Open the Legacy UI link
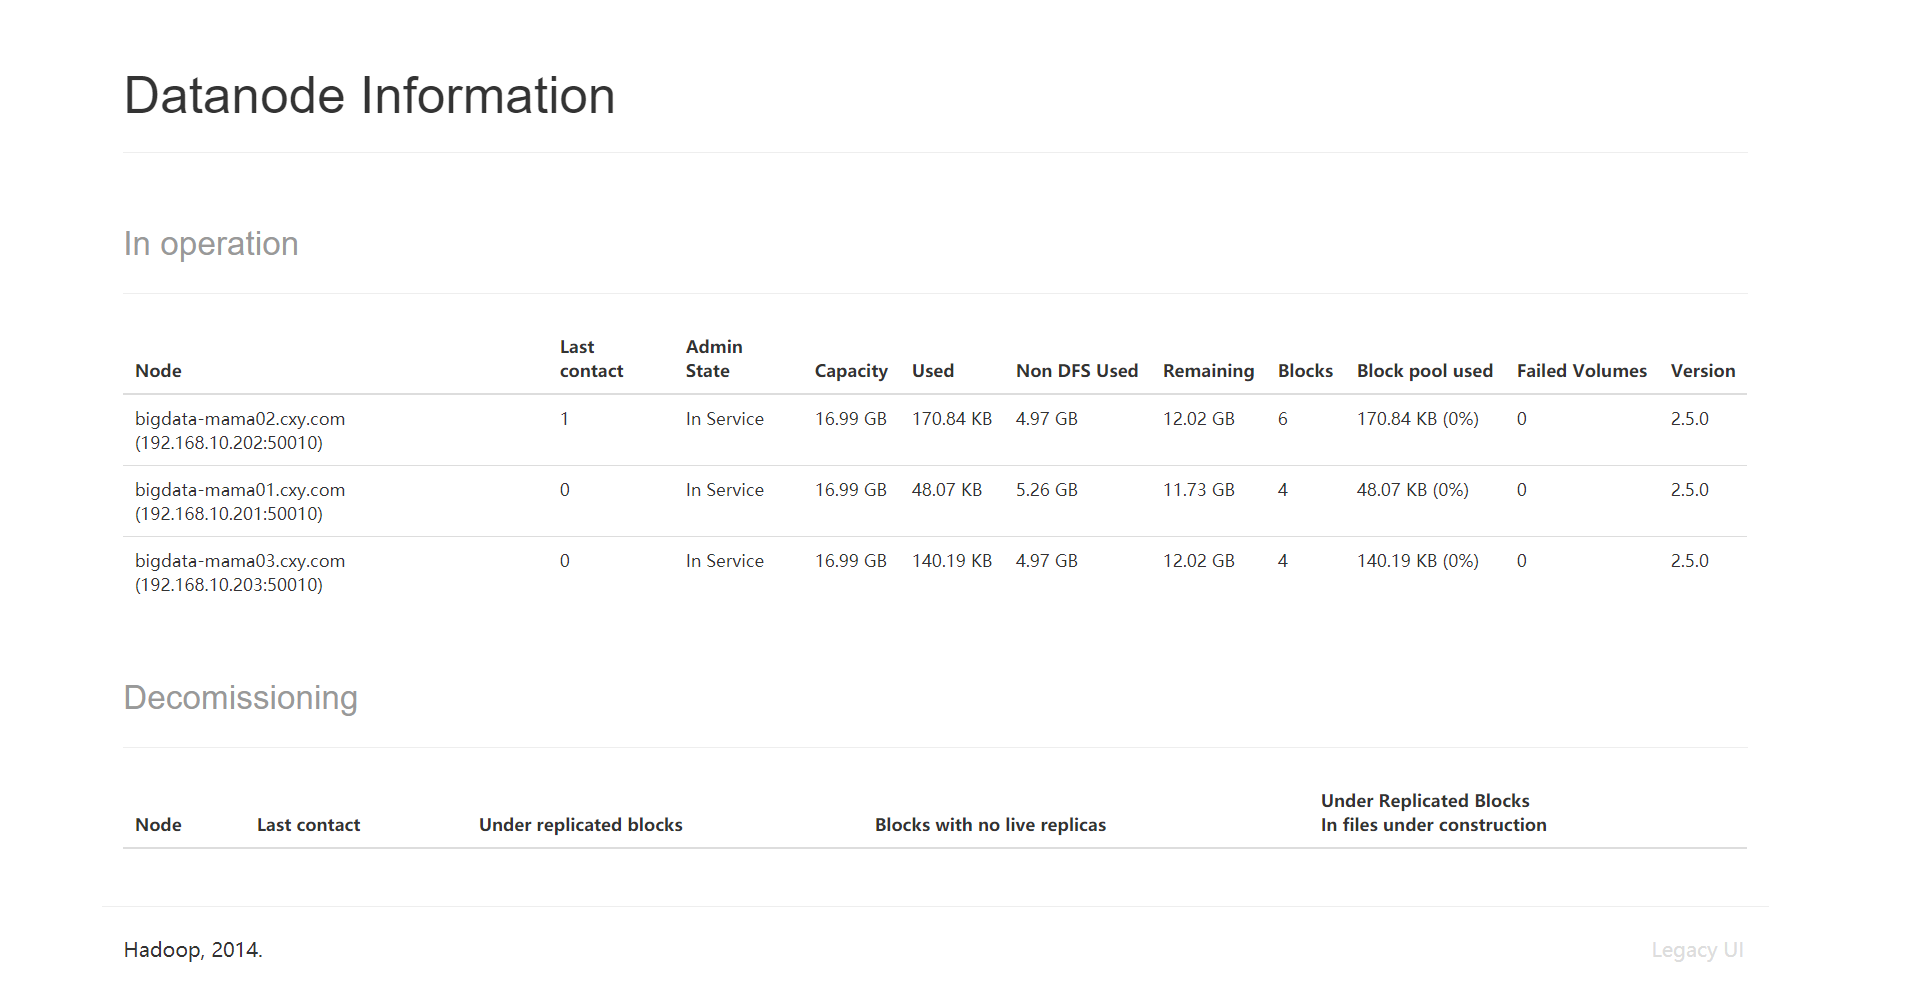Viewport: 1931px width, 981px height. (x=1696, y=950)
